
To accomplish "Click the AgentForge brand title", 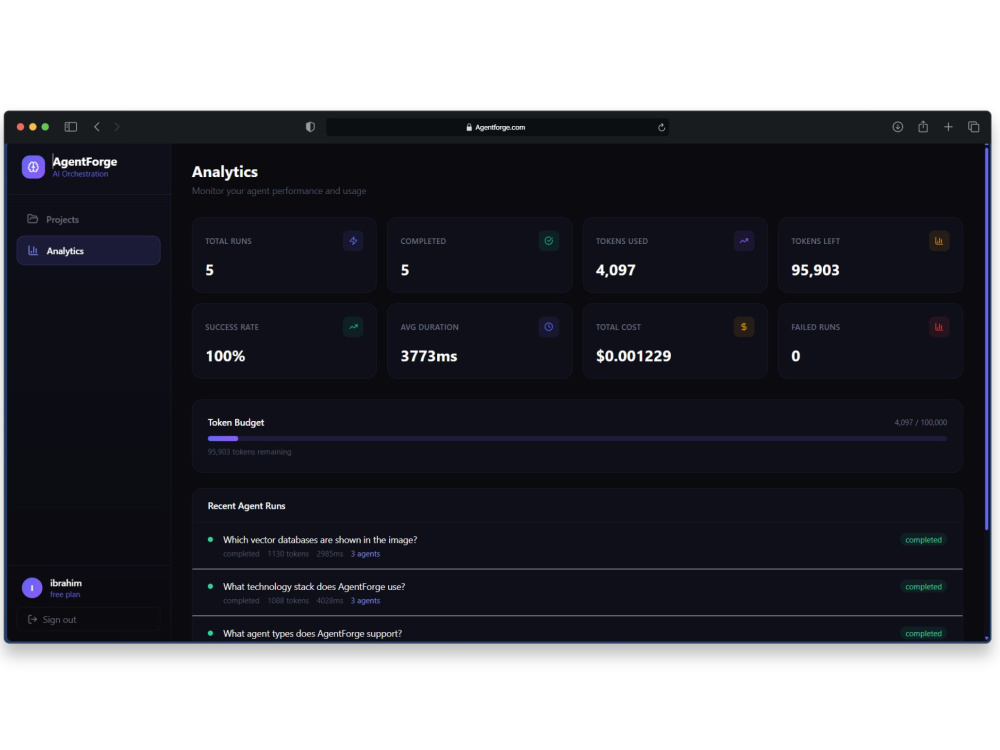I will 85,162.
